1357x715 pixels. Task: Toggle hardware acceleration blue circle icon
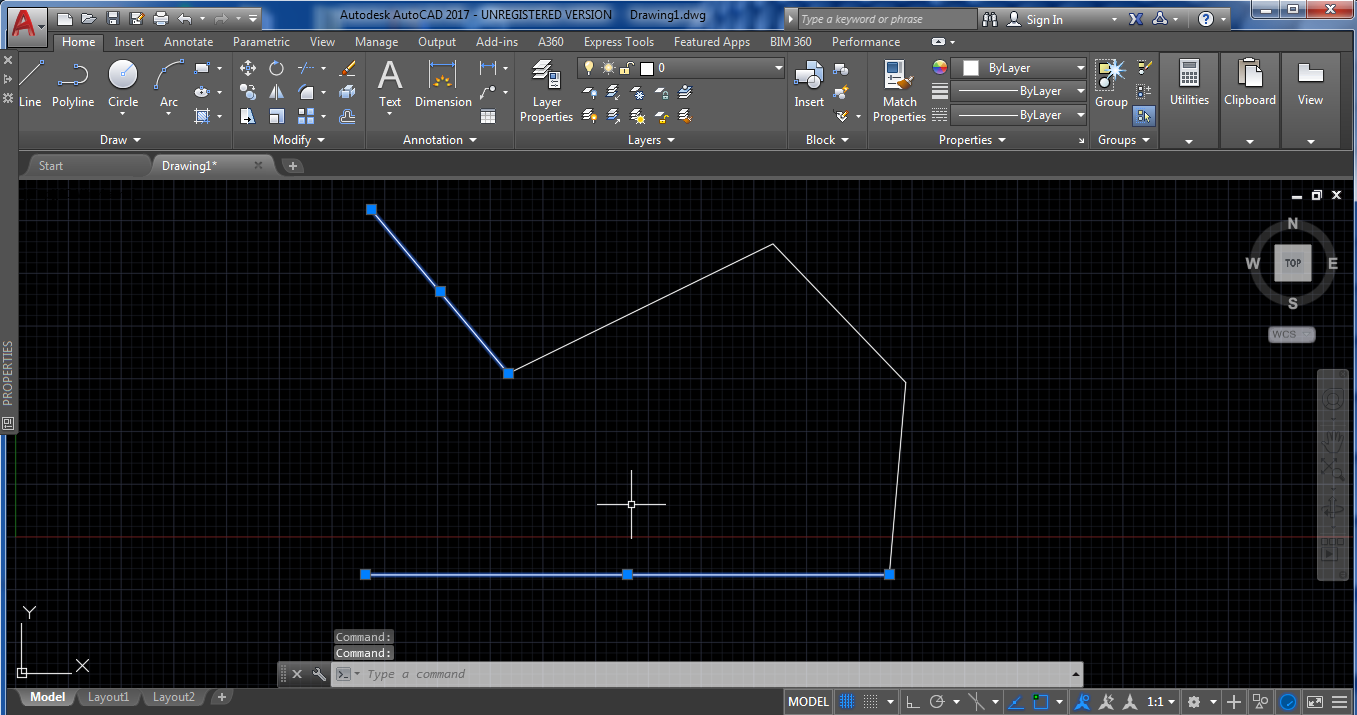(x=1289, y=701)
